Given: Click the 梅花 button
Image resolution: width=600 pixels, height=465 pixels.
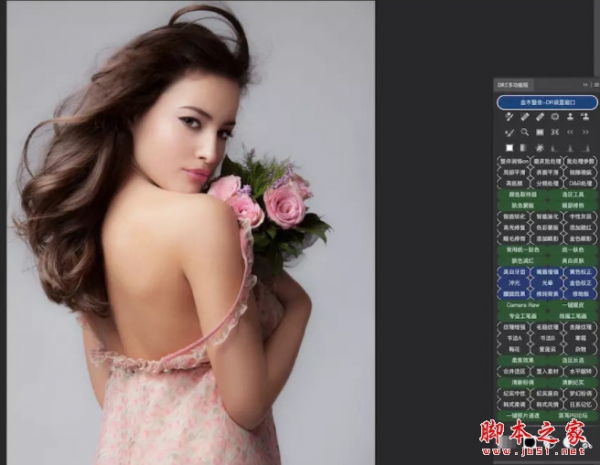Looking at the screenshot, I should click(514, 349).
